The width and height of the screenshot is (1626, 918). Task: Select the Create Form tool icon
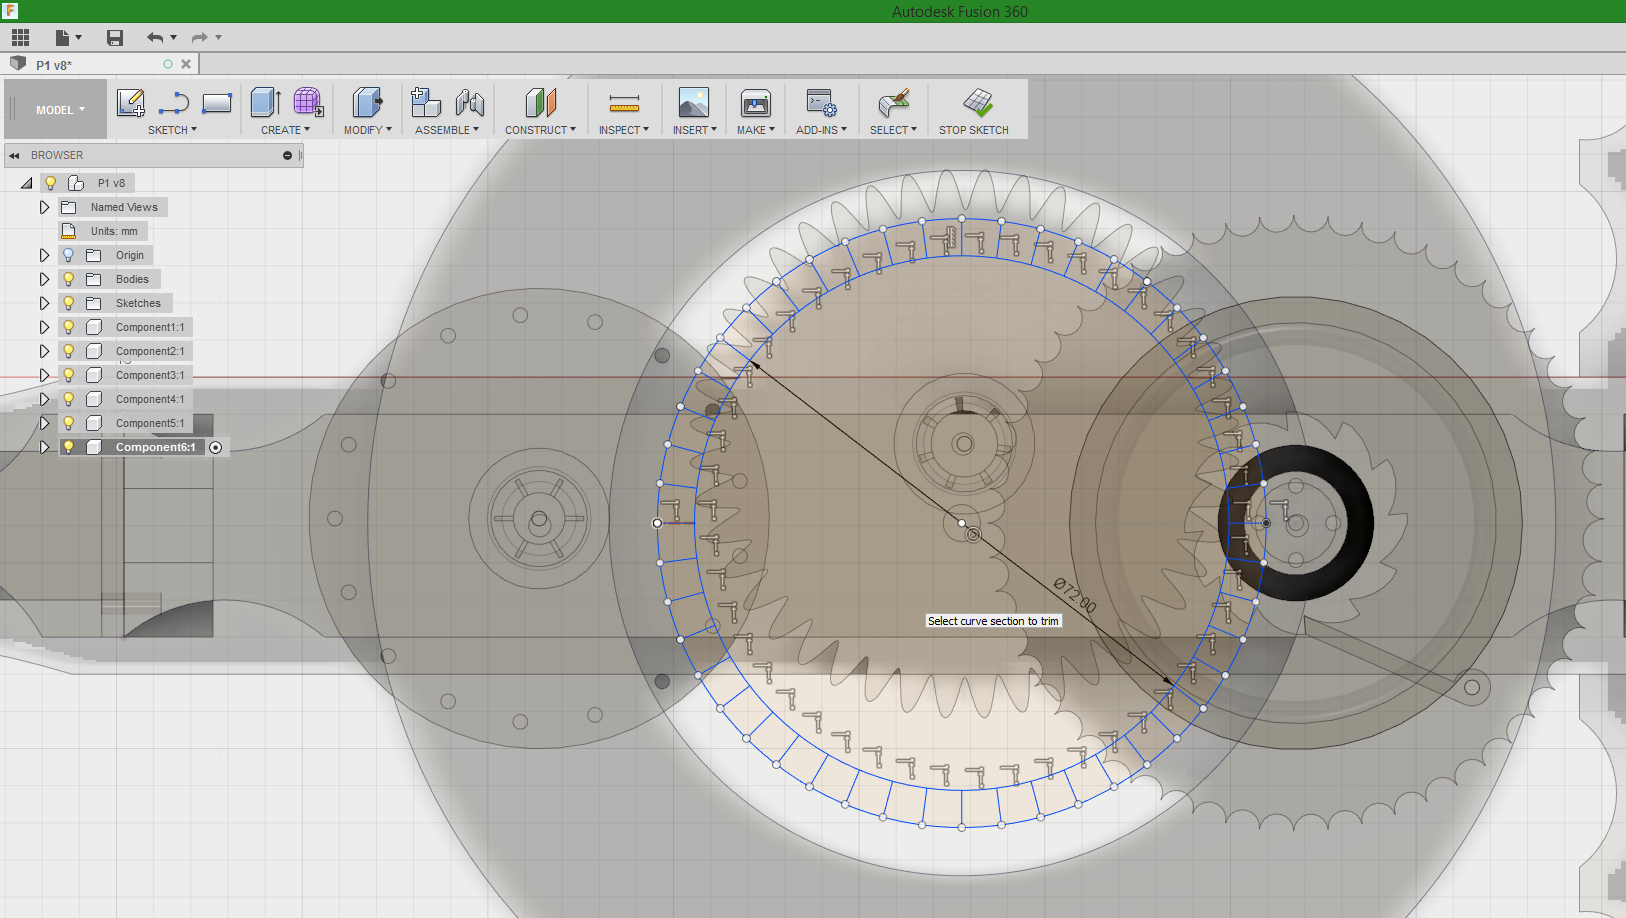click(x=308, y=102)
